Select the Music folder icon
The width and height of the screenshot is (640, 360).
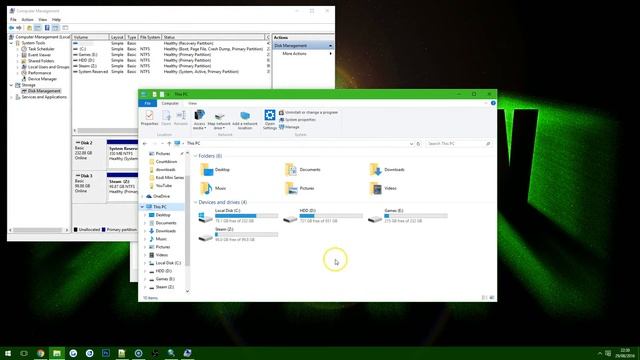[207, 188]
